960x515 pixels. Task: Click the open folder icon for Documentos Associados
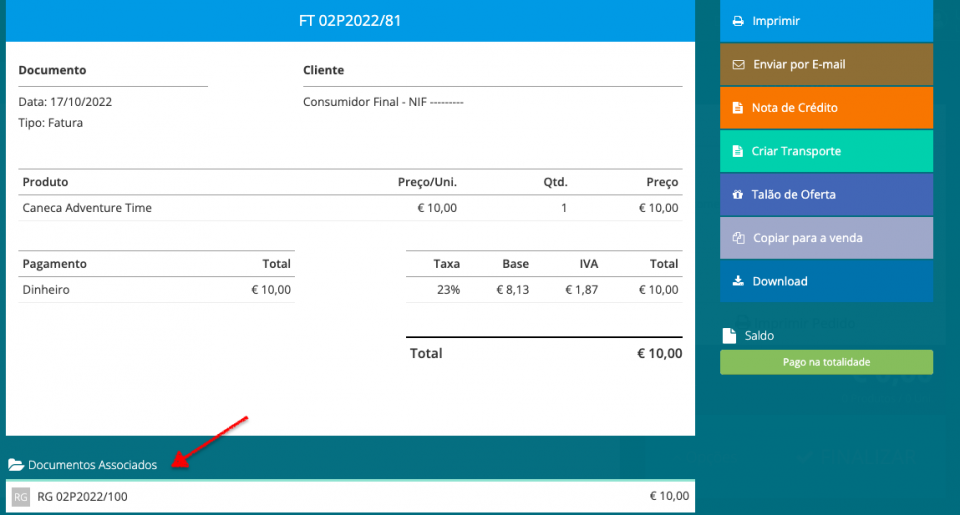point(16,465)
